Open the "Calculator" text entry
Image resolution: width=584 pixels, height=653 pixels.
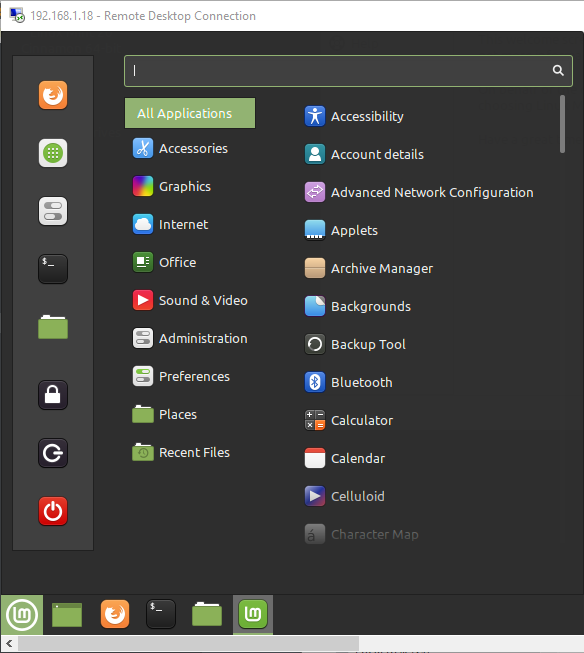(x=362, y=421)
